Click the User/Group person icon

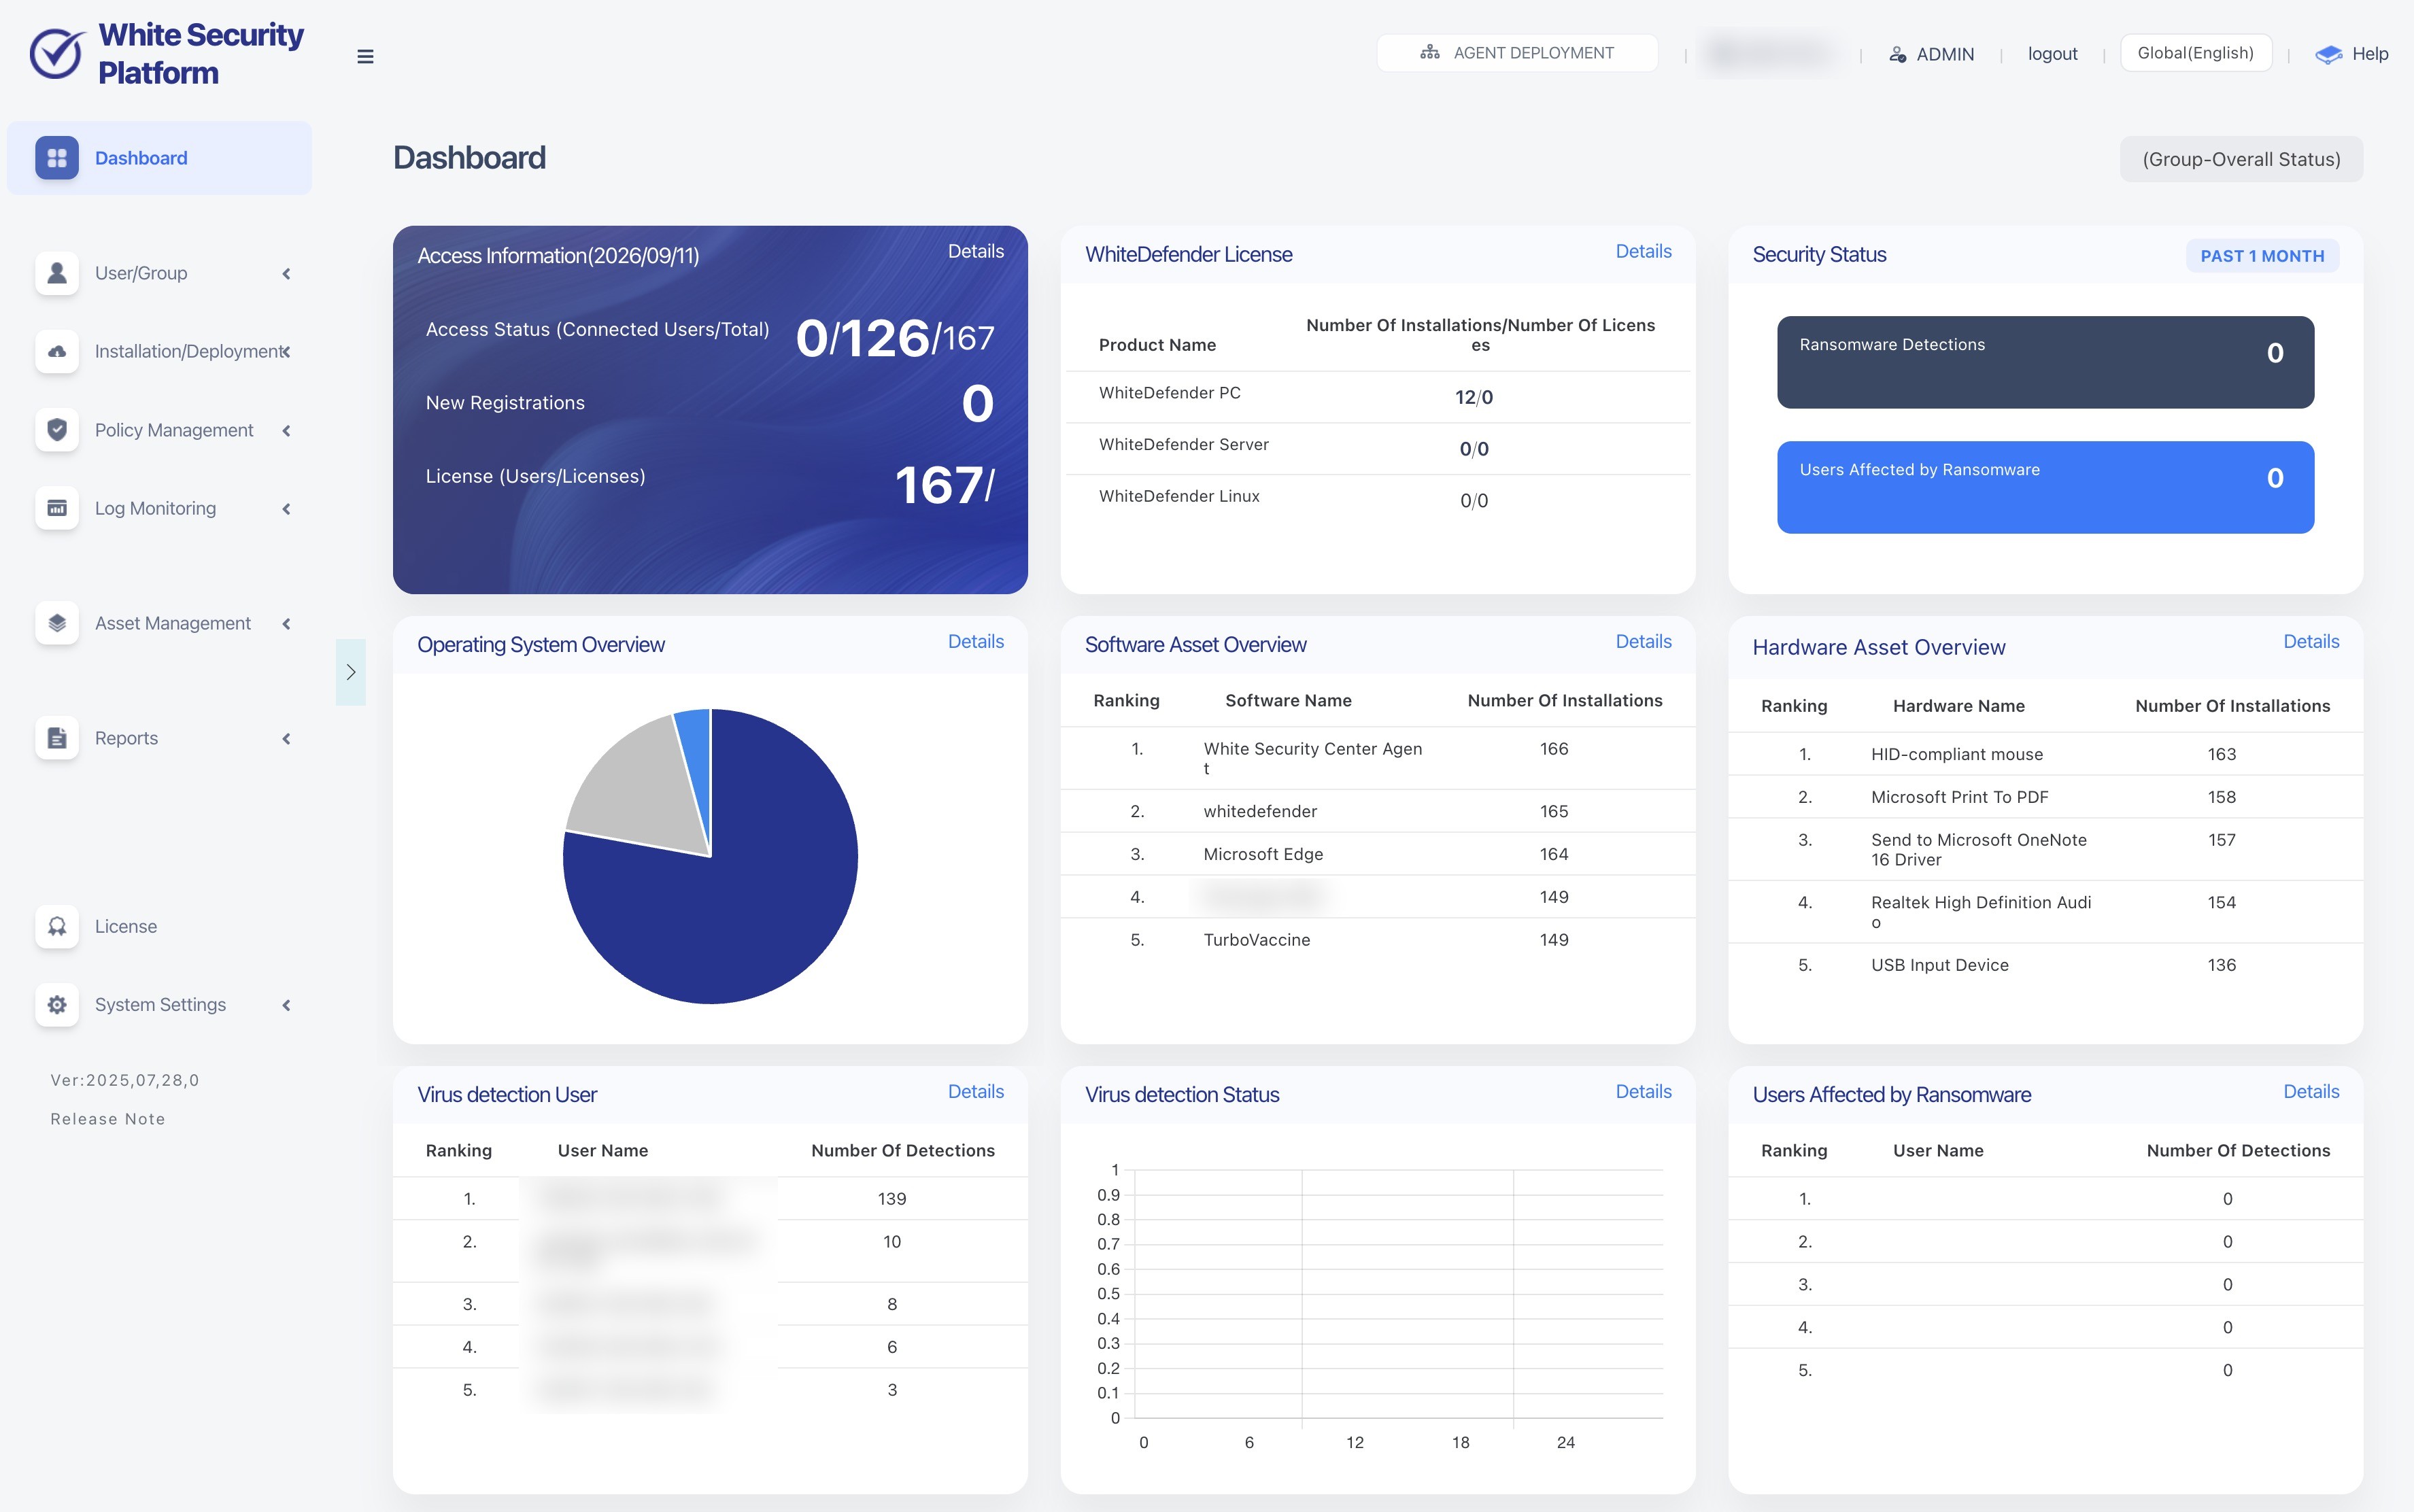click(x=57, y=273)
